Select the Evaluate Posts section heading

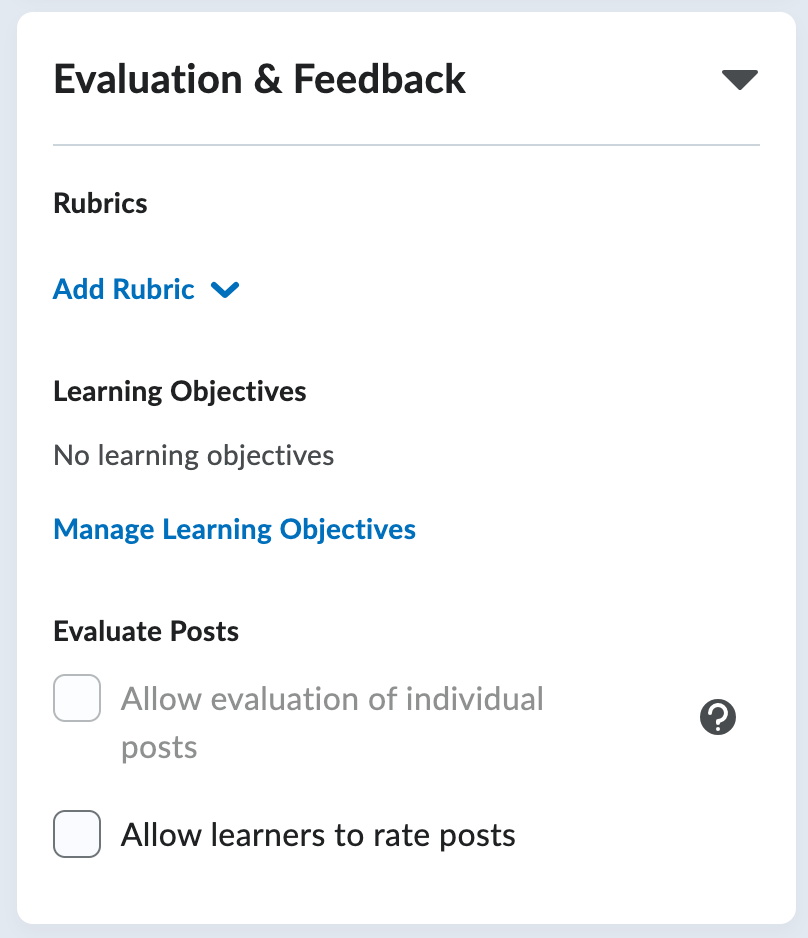[146, 631]
